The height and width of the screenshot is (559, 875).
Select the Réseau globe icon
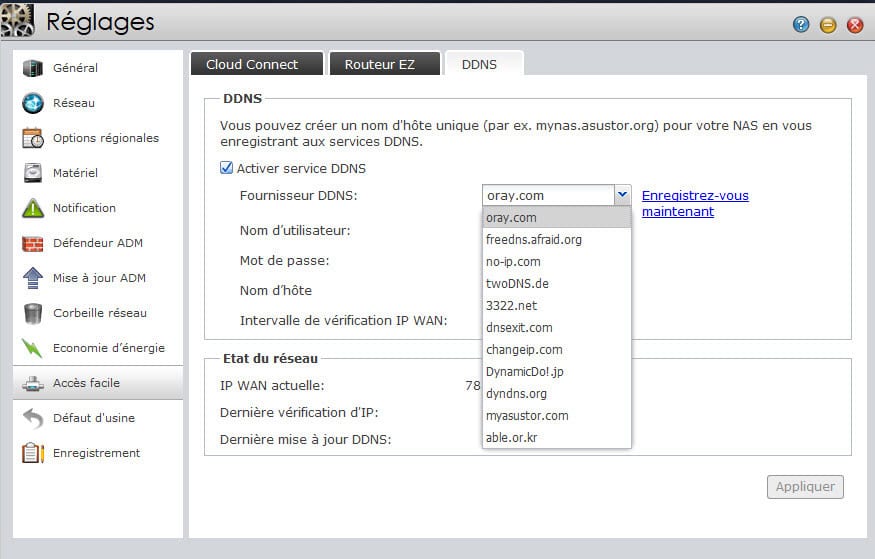tap(32, 103)
